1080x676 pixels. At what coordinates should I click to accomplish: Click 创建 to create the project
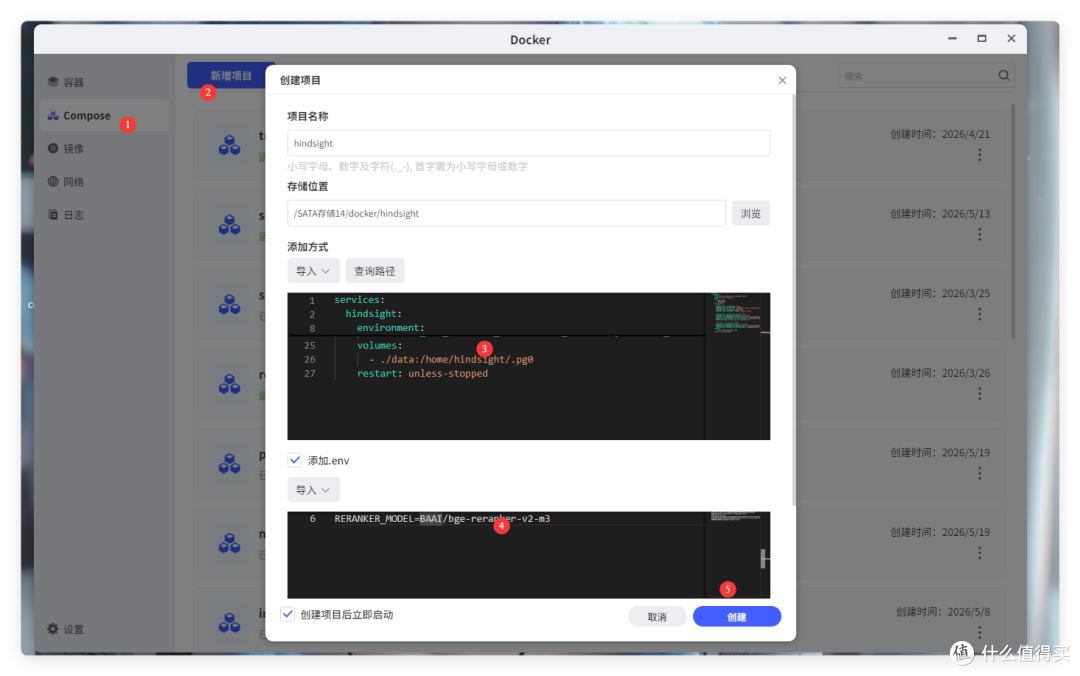(x=736, y=617)
